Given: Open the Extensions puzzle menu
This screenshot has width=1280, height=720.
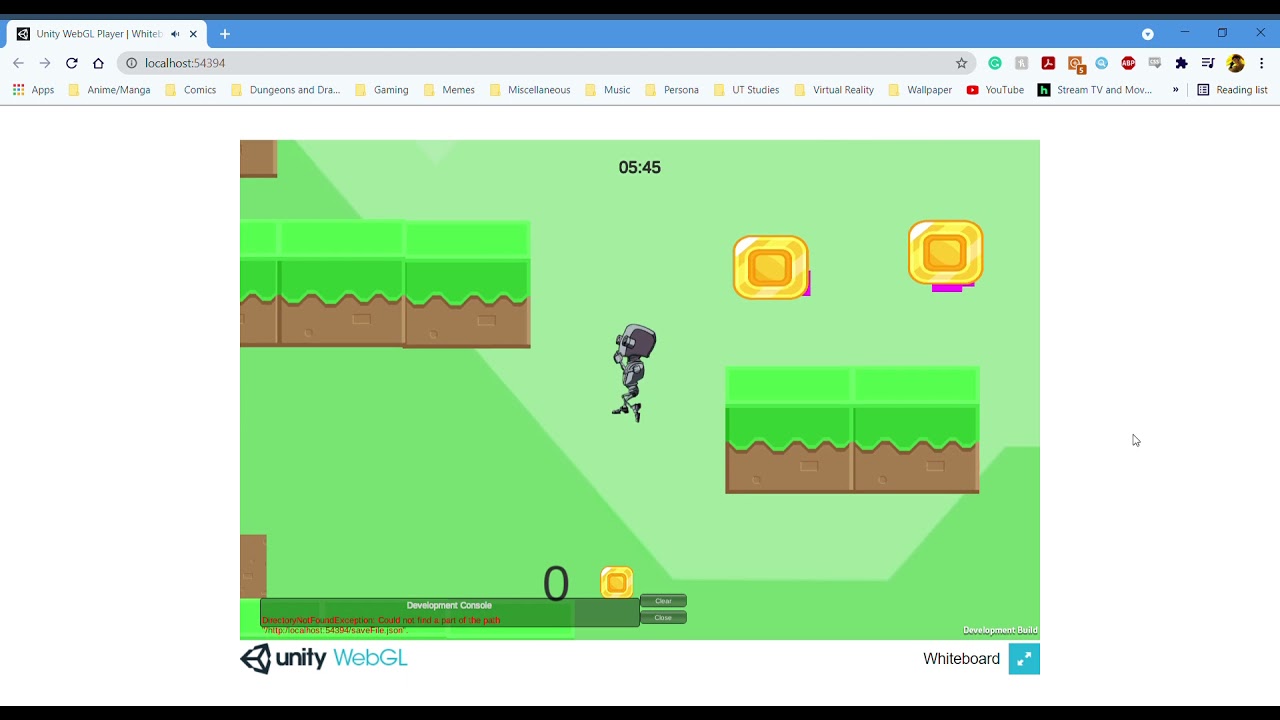Looking at the screenshot, I should click(x=1182, y=63).
